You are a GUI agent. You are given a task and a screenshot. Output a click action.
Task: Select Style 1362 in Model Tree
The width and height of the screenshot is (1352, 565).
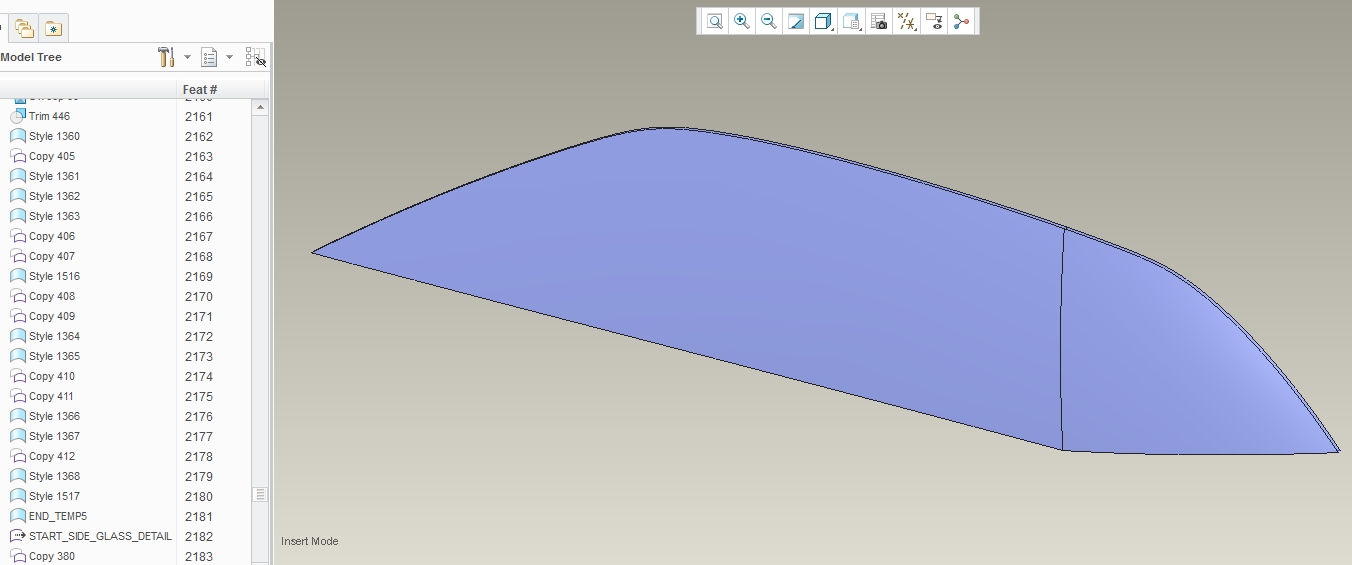54,196
